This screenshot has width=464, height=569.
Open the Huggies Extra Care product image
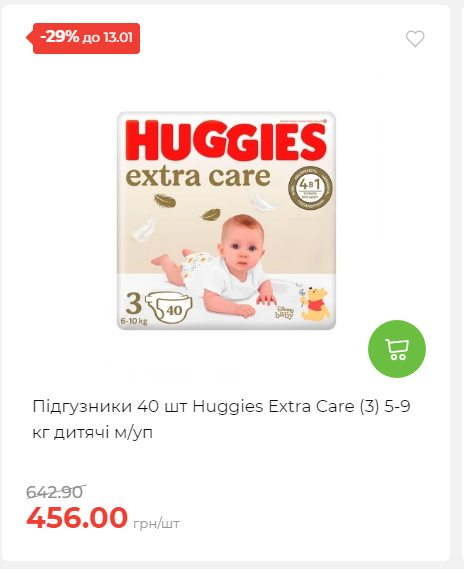(x=226, y=221)
